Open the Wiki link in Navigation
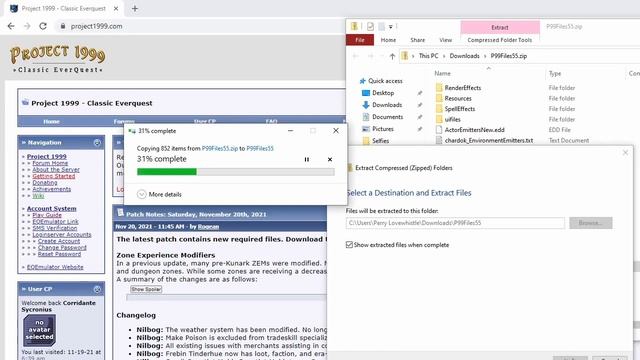 [38, 196]
